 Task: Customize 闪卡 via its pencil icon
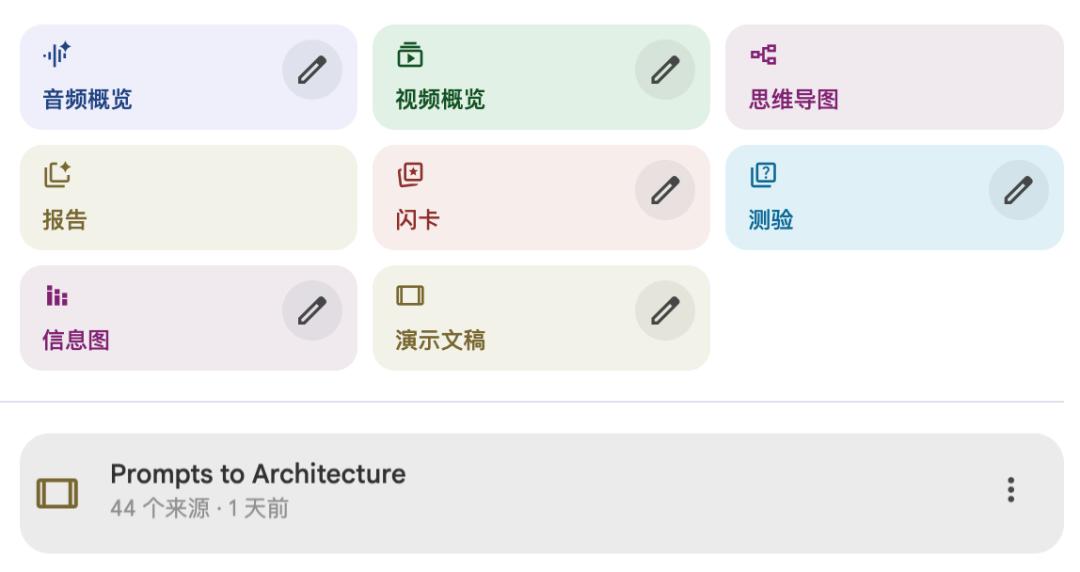coord(665,190)
